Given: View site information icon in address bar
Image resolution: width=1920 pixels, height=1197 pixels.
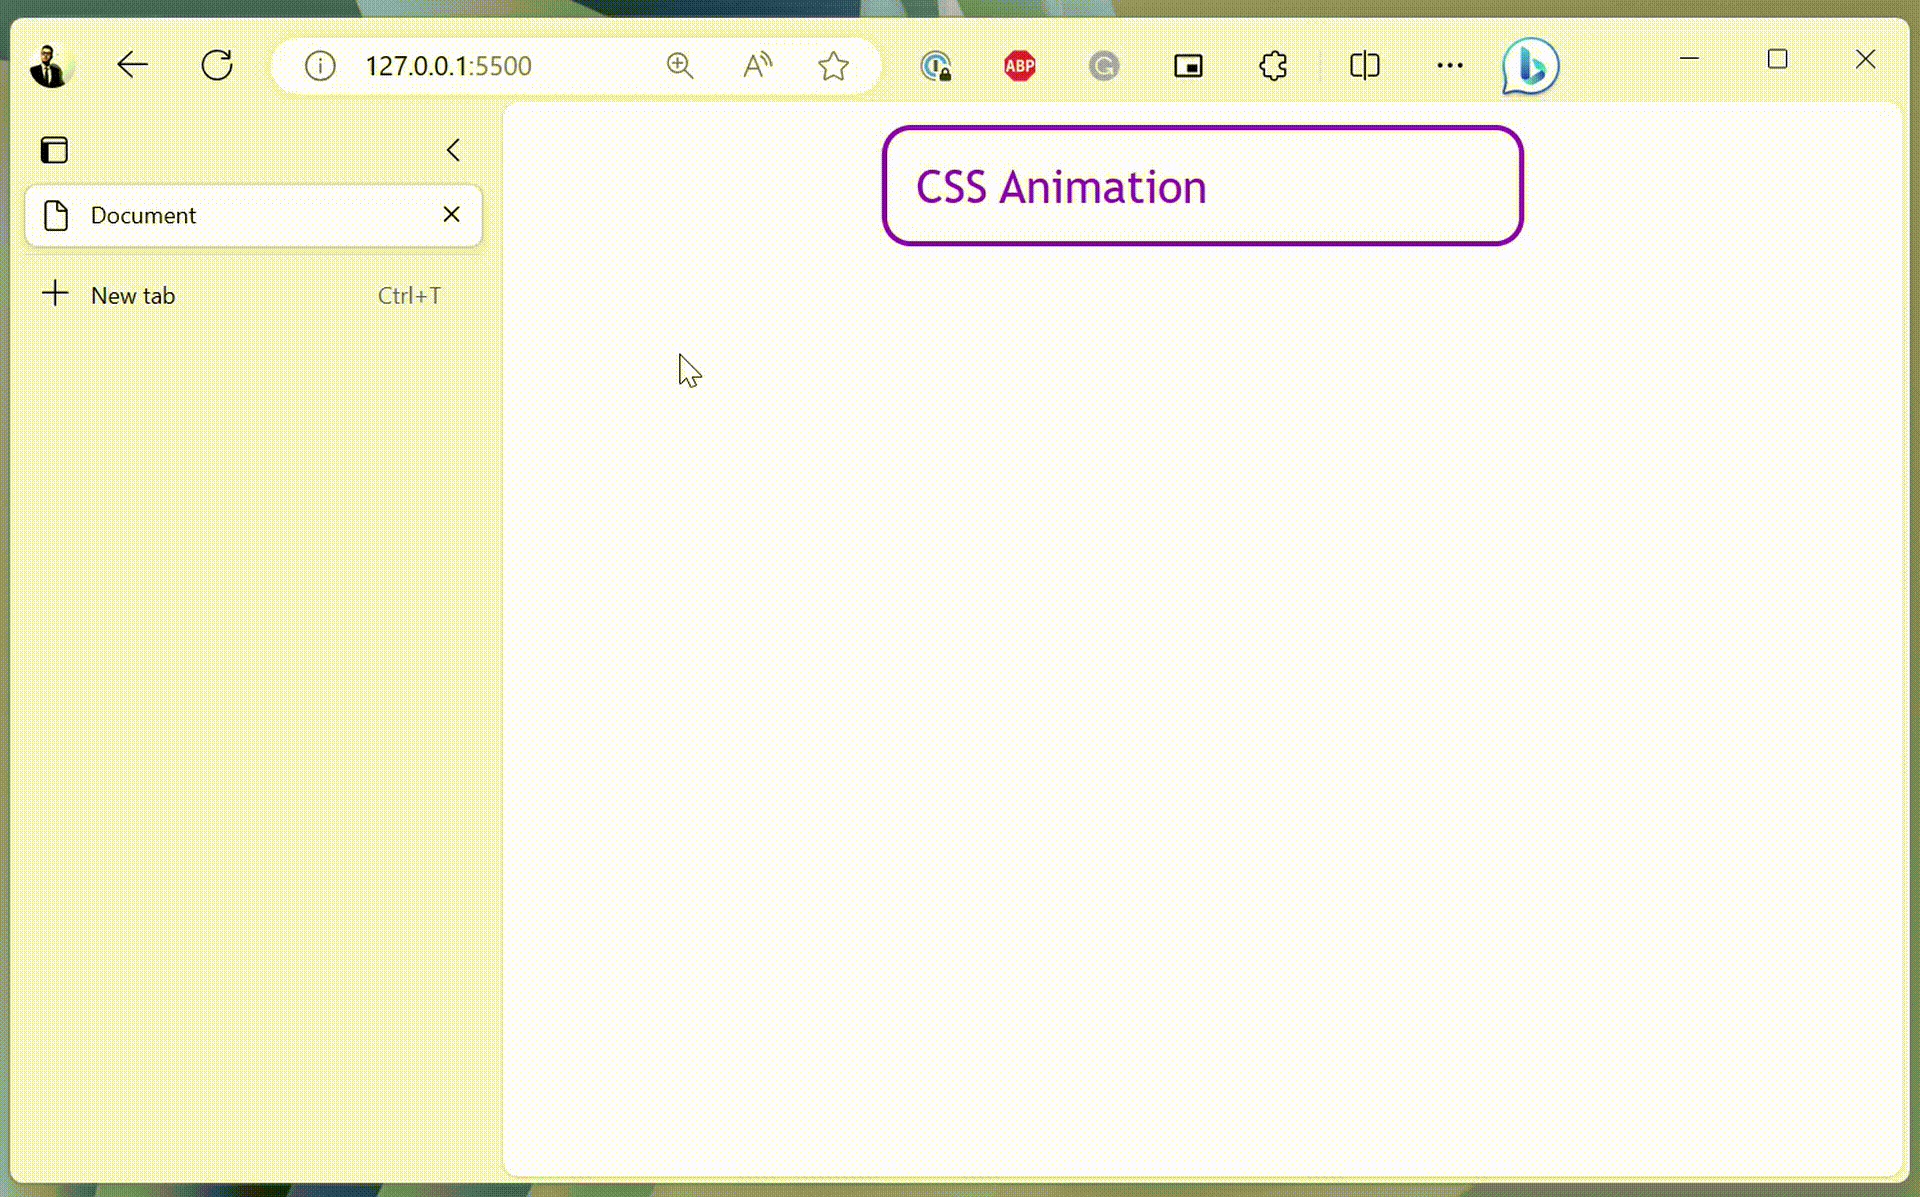Looking at the screenshot, I should point(320,66).
